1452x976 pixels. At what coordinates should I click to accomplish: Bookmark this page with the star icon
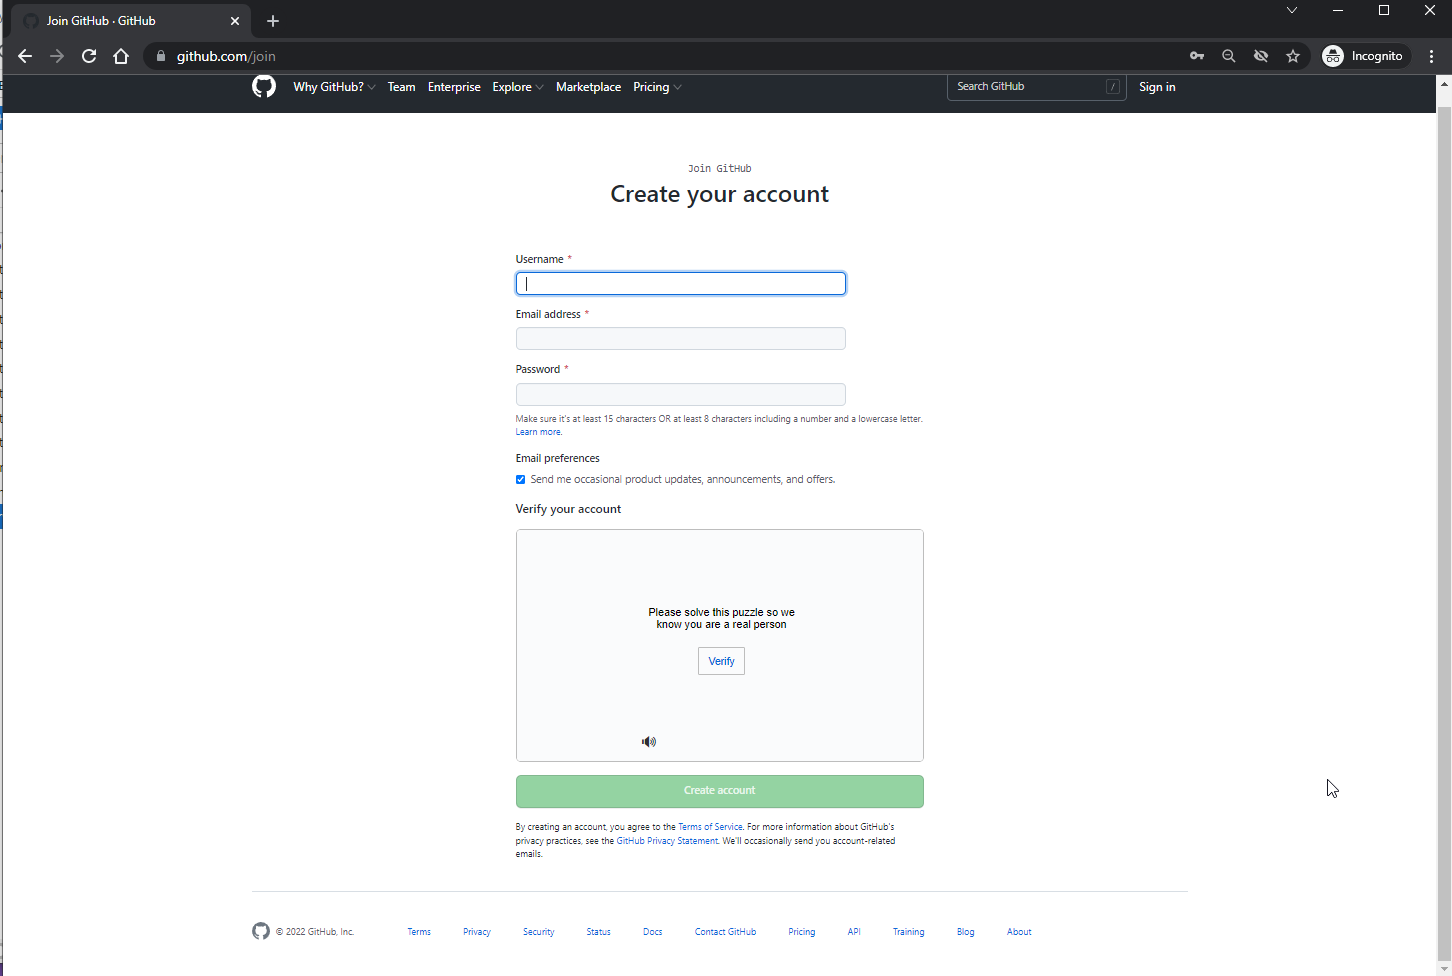click(1293, 56)
